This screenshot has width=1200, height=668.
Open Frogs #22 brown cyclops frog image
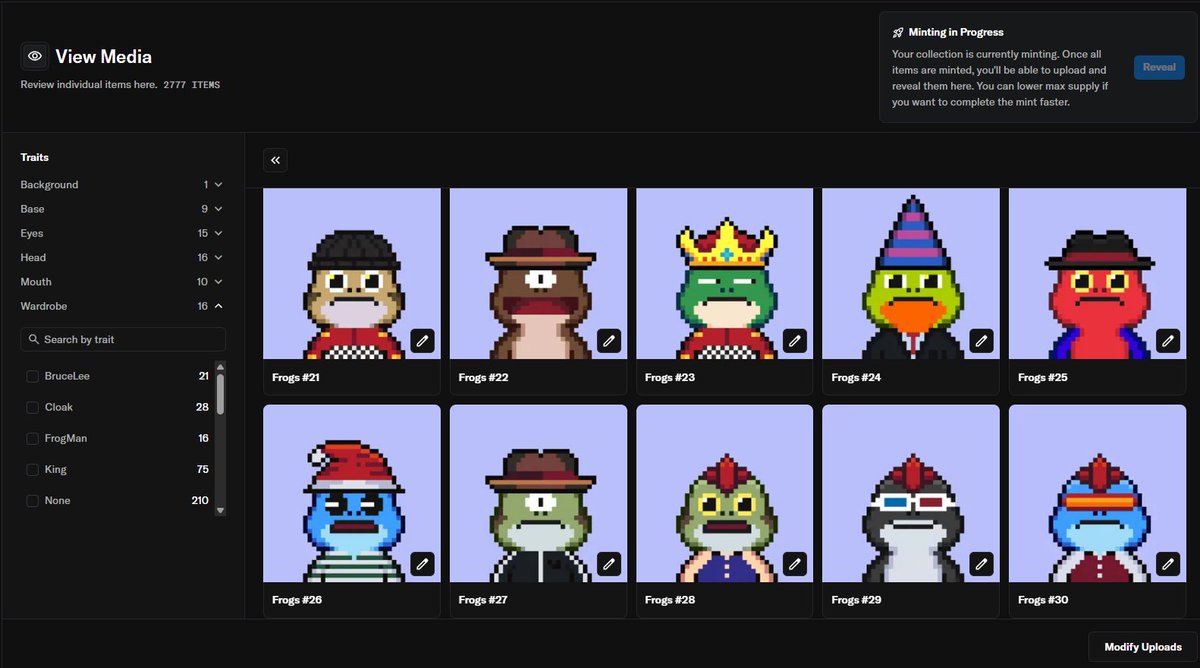coord(538,274)
